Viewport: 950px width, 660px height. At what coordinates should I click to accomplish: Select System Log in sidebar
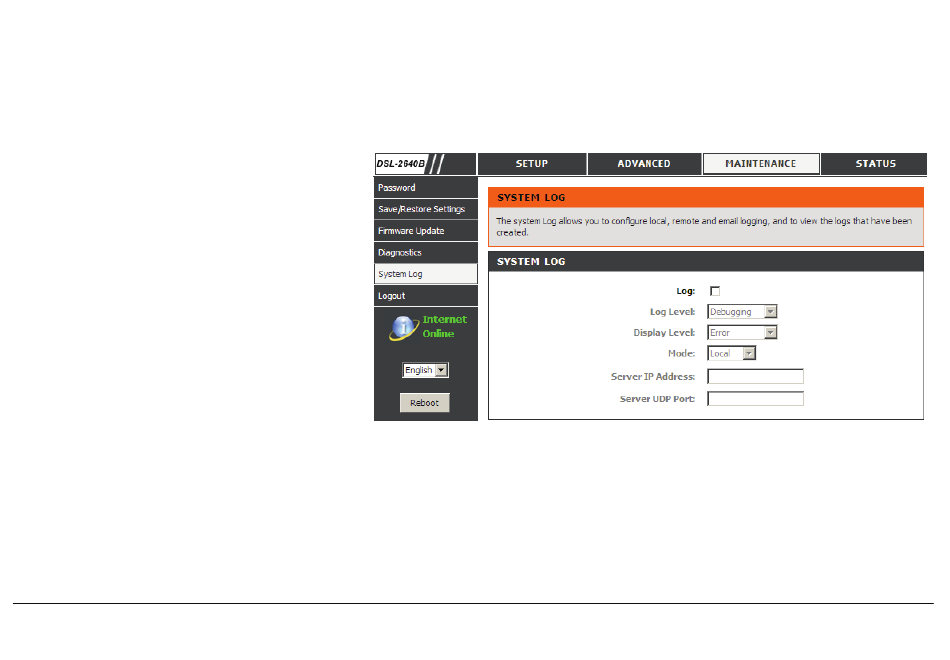(x=425, y=274)
